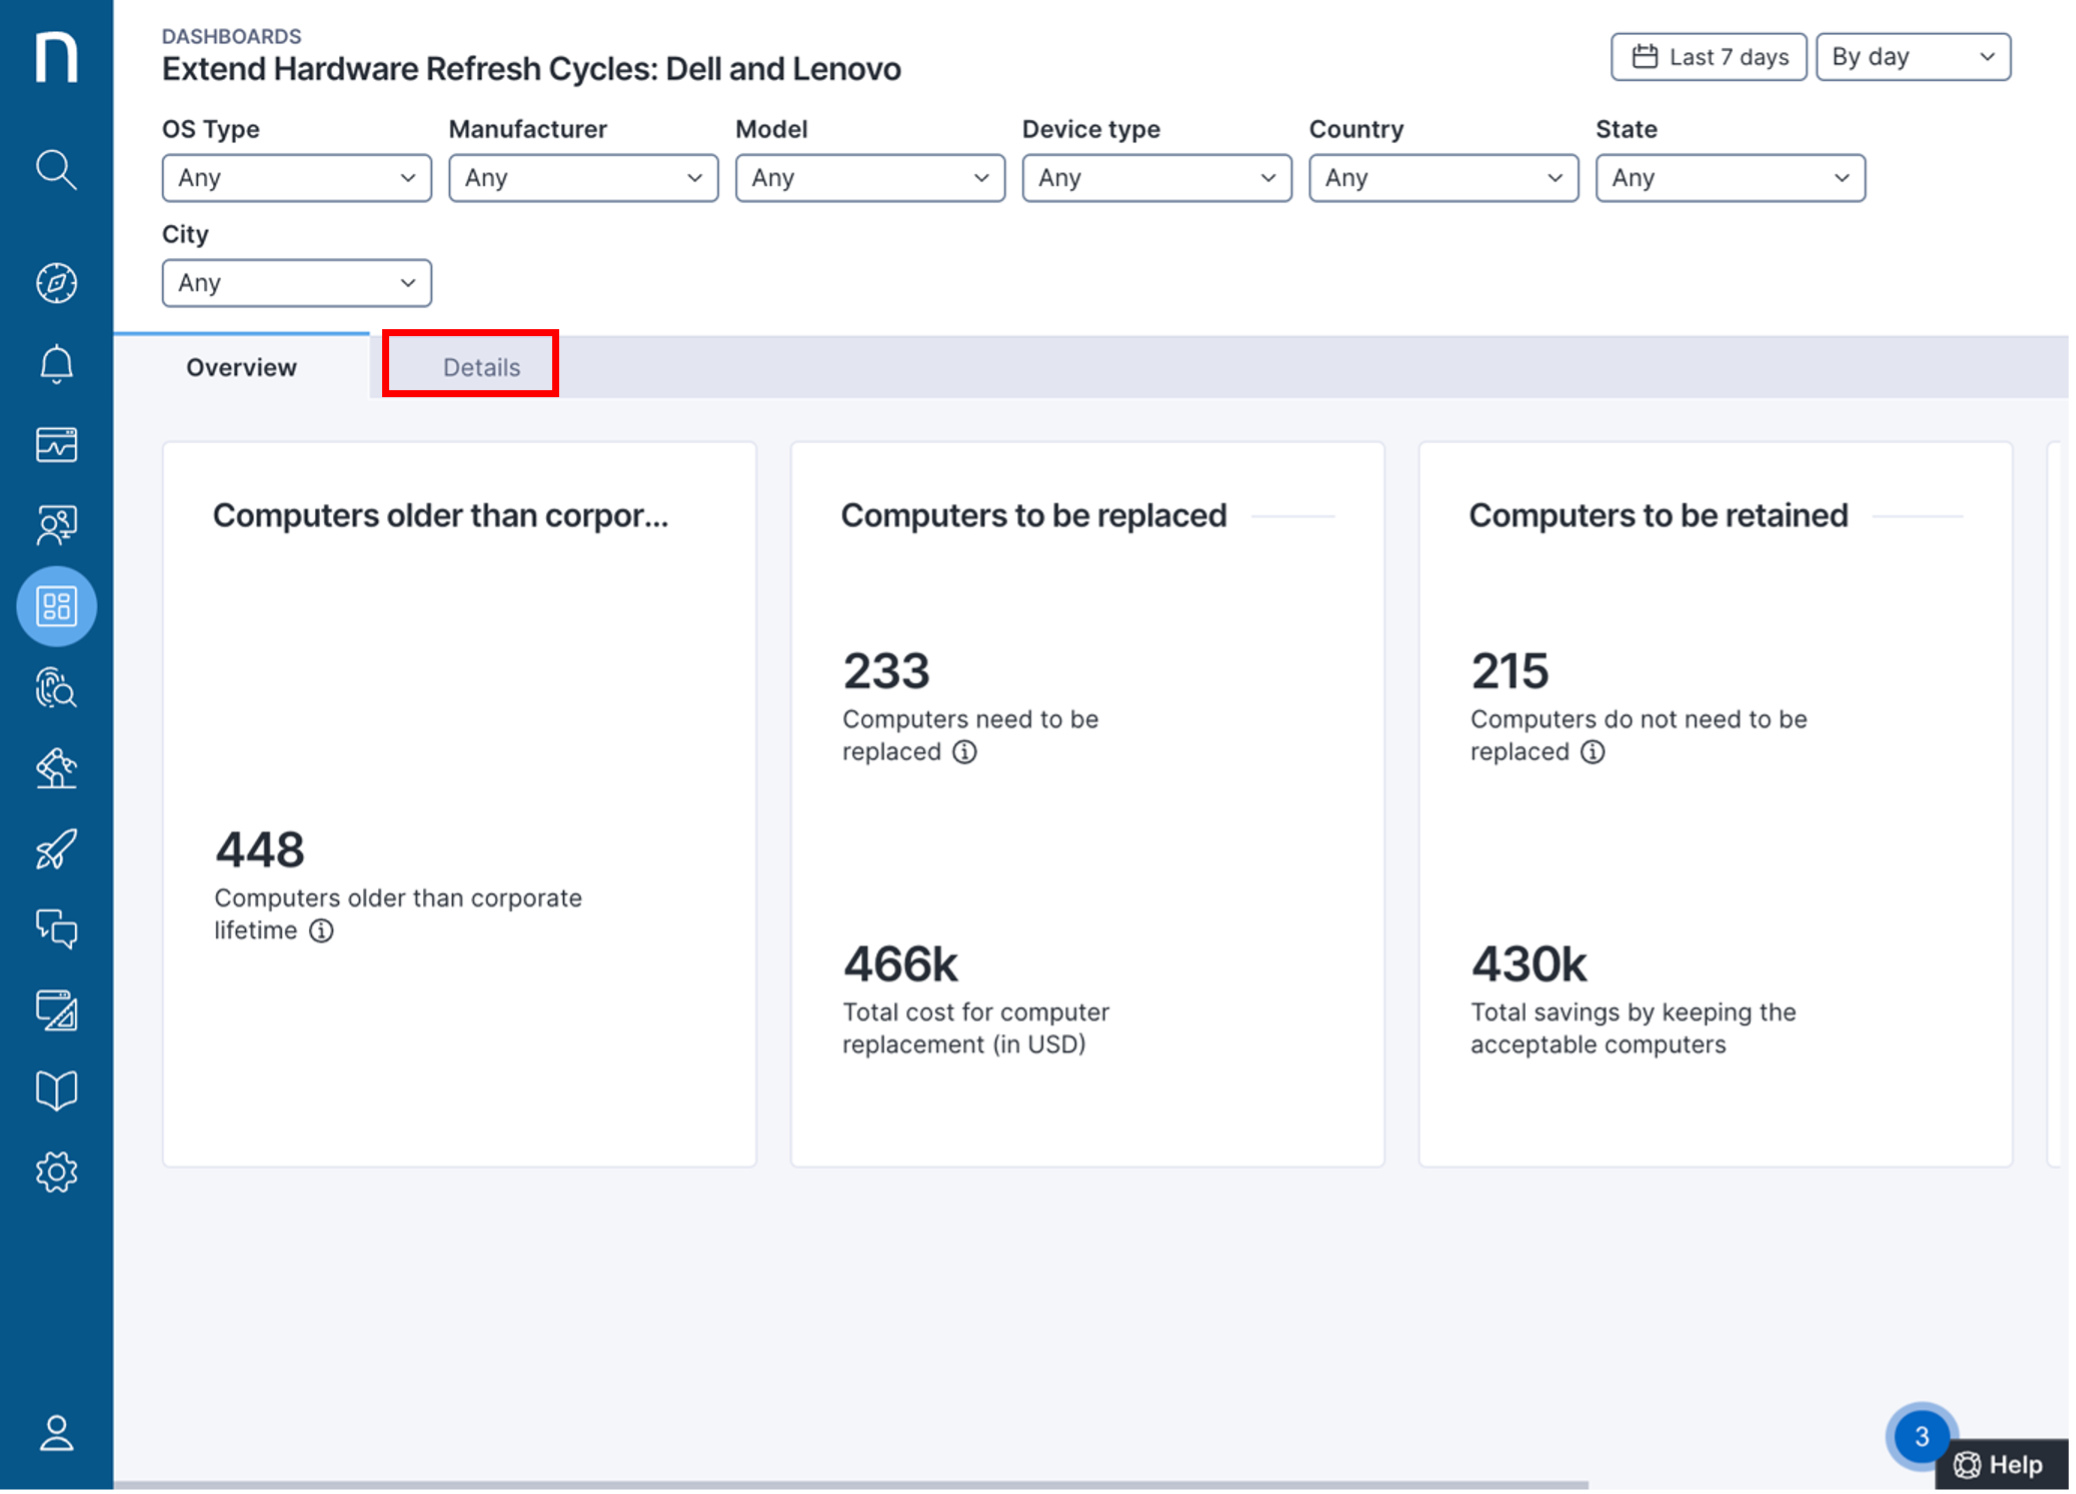The height and width of the screenshot is (1494, 2076).
Task: Expand the By day granularity dropdown
Action: [1912, 57]
